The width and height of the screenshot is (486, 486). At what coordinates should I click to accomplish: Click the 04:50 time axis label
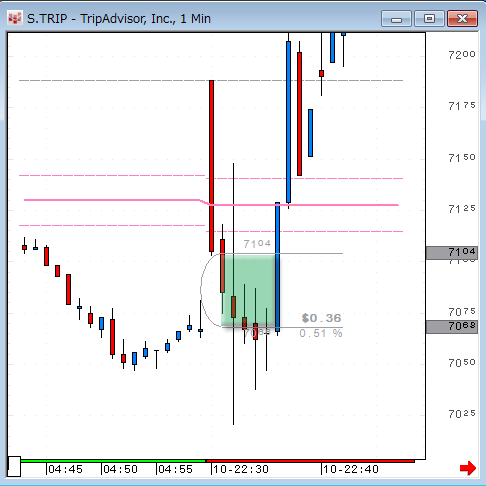(120, 469)
